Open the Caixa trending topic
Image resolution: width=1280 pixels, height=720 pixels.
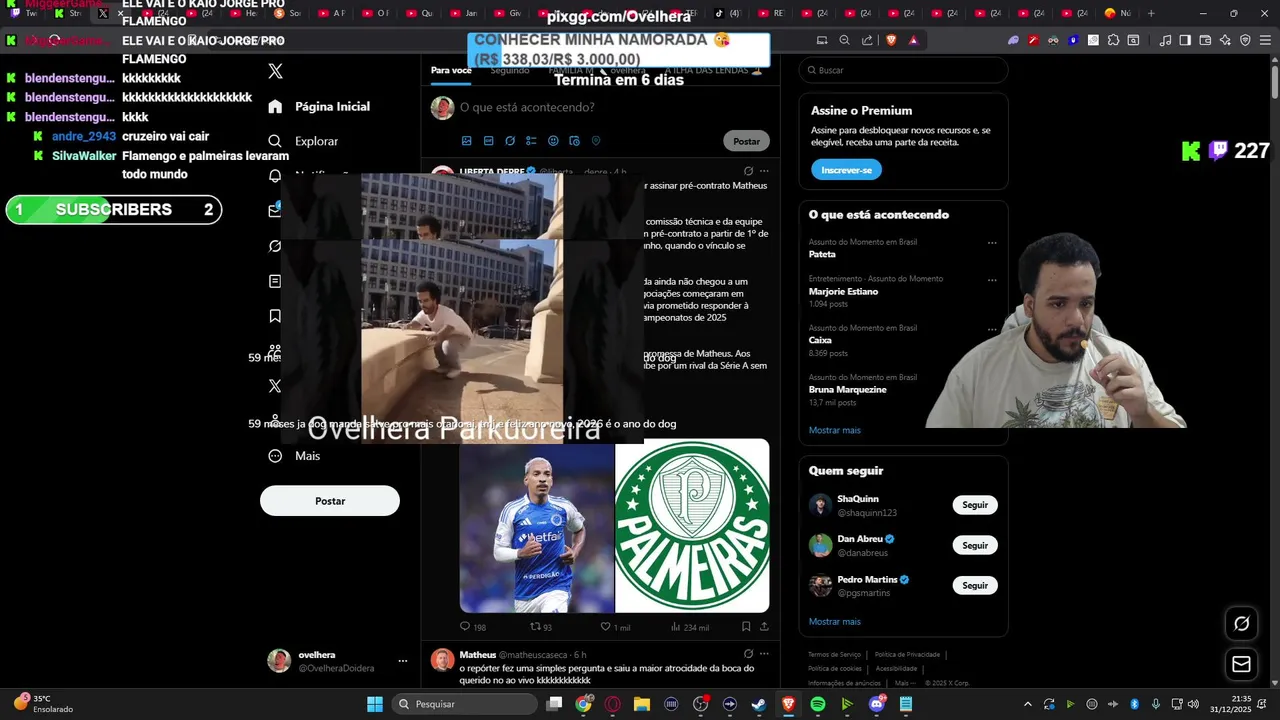(x=820, y=340)
